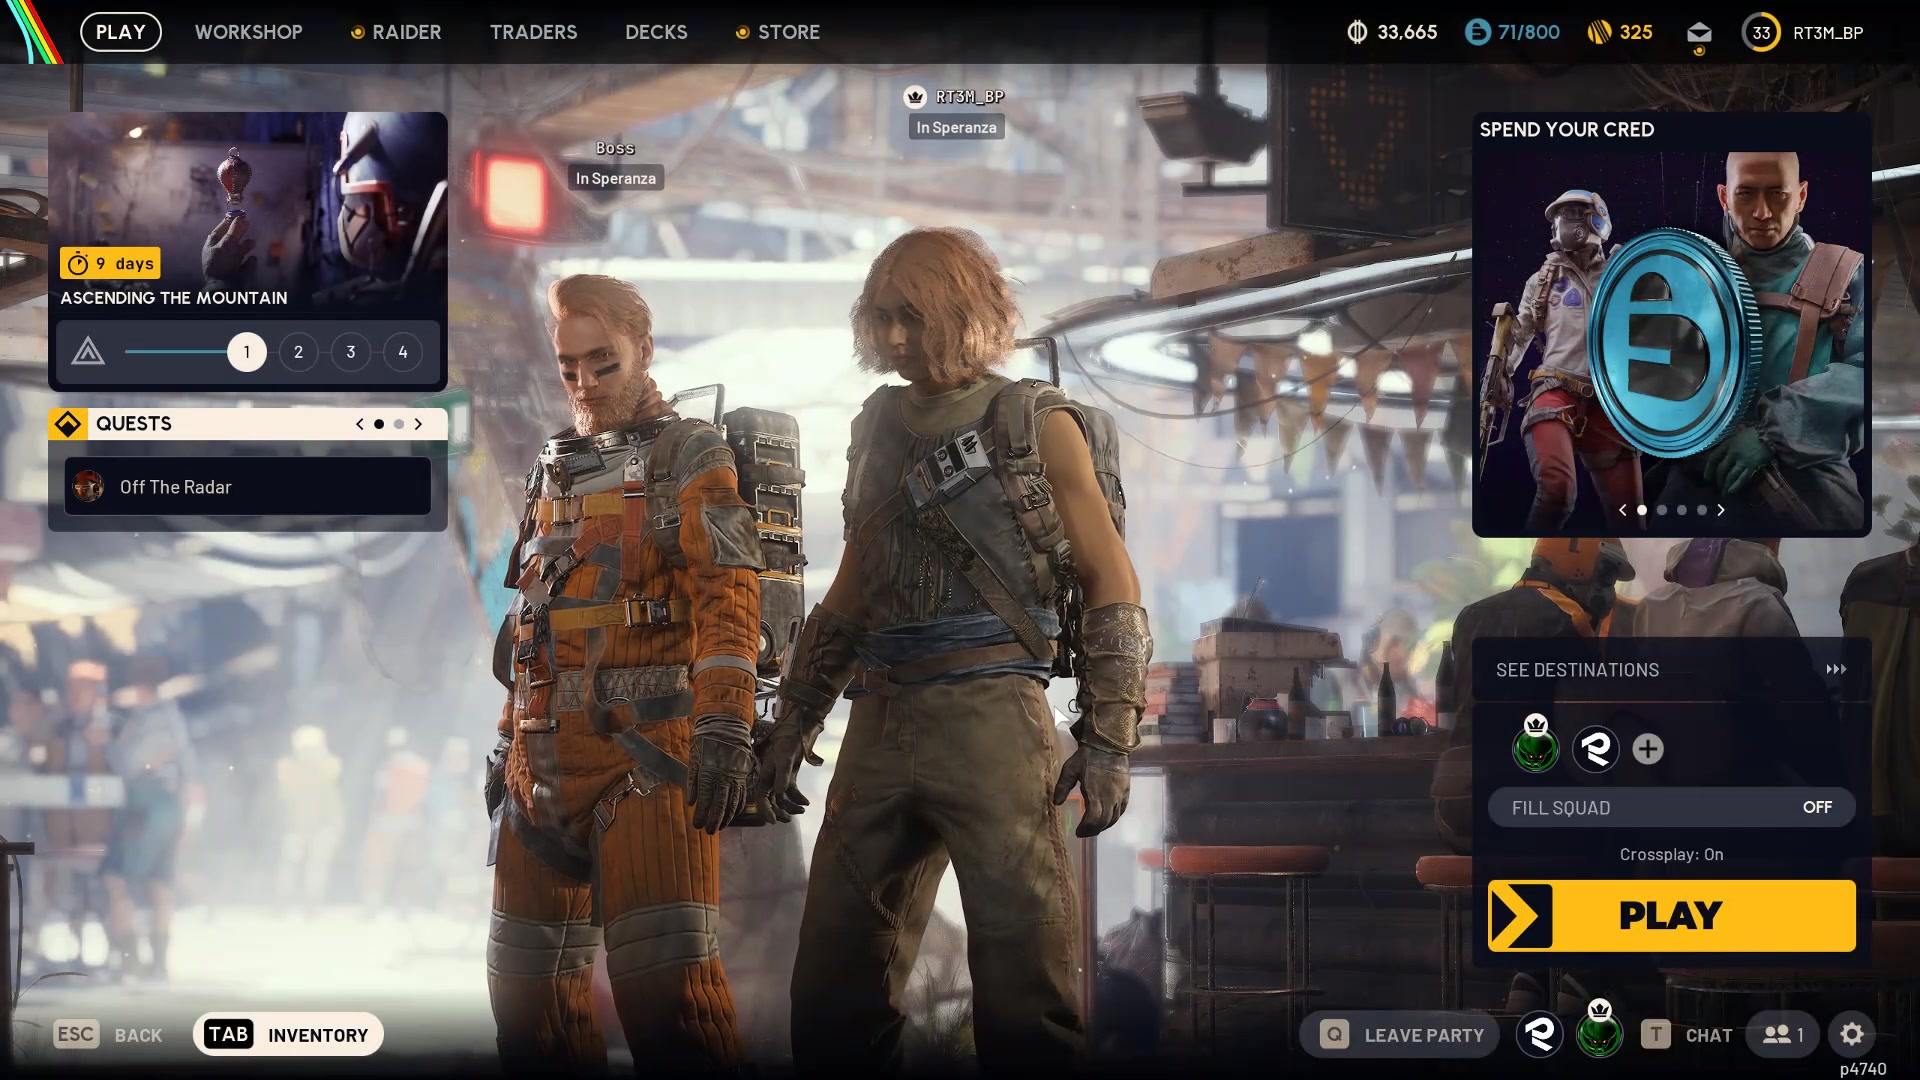1920x1080 pixels.
Task: Click the coin currency icon next to 33,665
Action: (1357, 33)
